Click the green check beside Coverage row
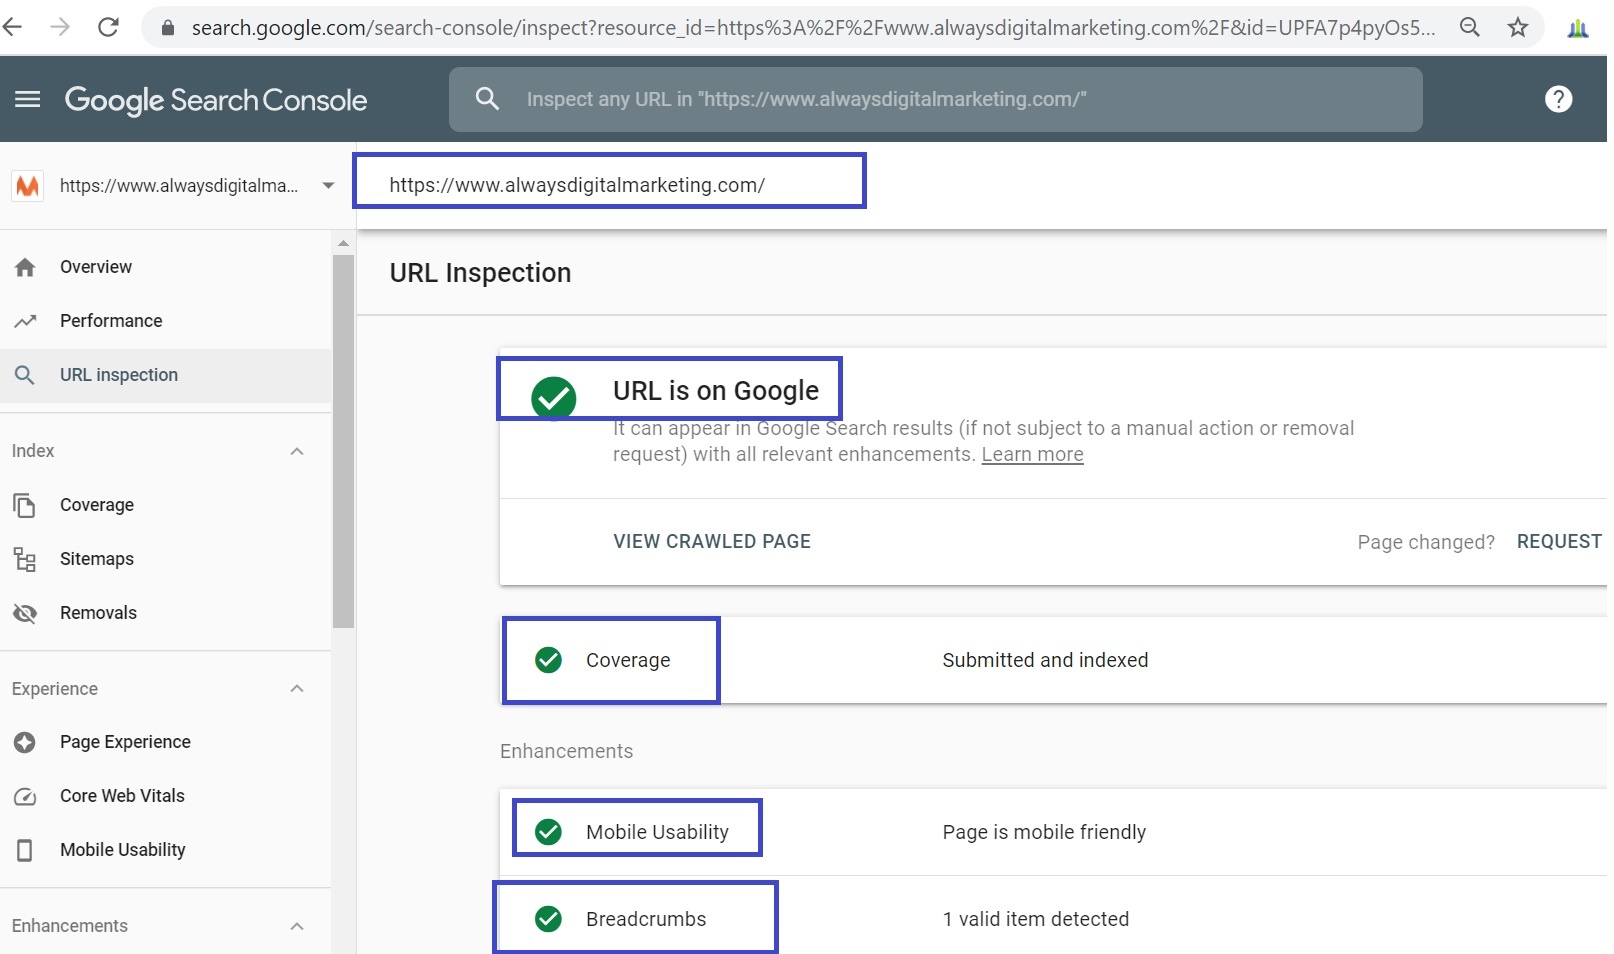 point(548,660)
